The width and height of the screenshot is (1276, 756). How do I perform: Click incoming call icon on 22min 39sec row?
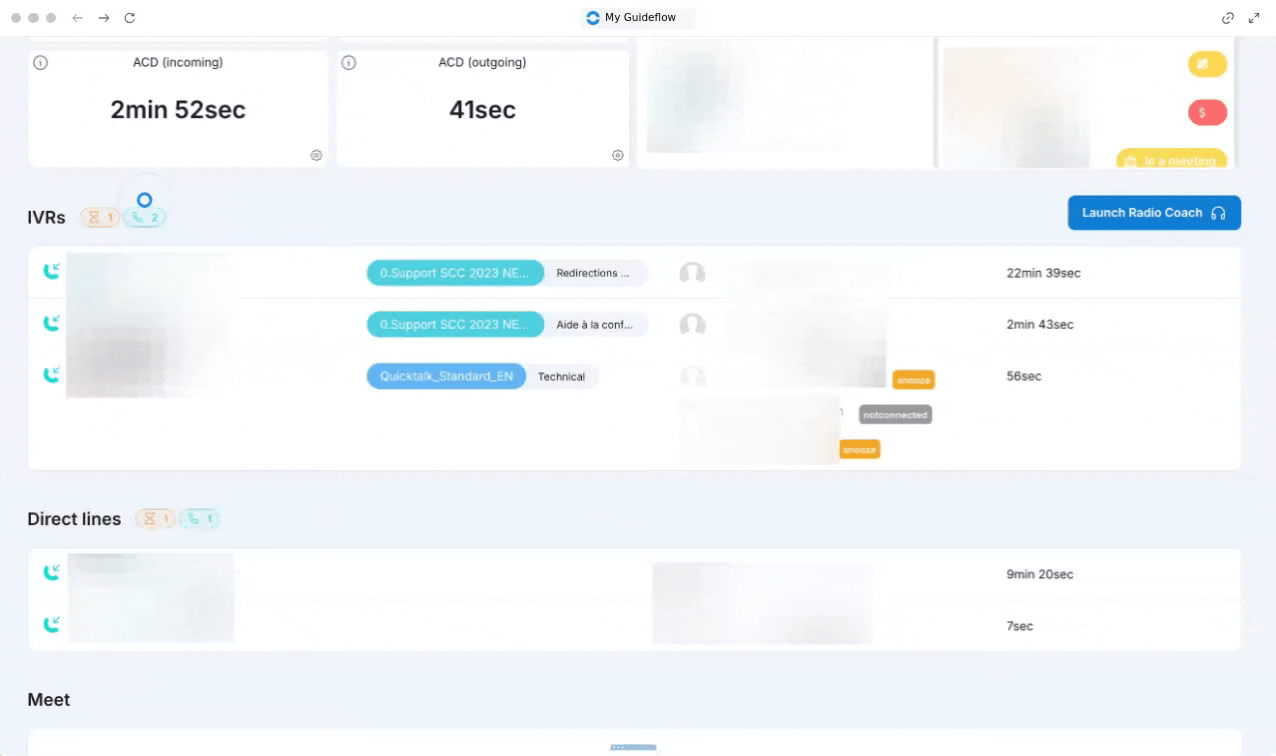[51, 272]
